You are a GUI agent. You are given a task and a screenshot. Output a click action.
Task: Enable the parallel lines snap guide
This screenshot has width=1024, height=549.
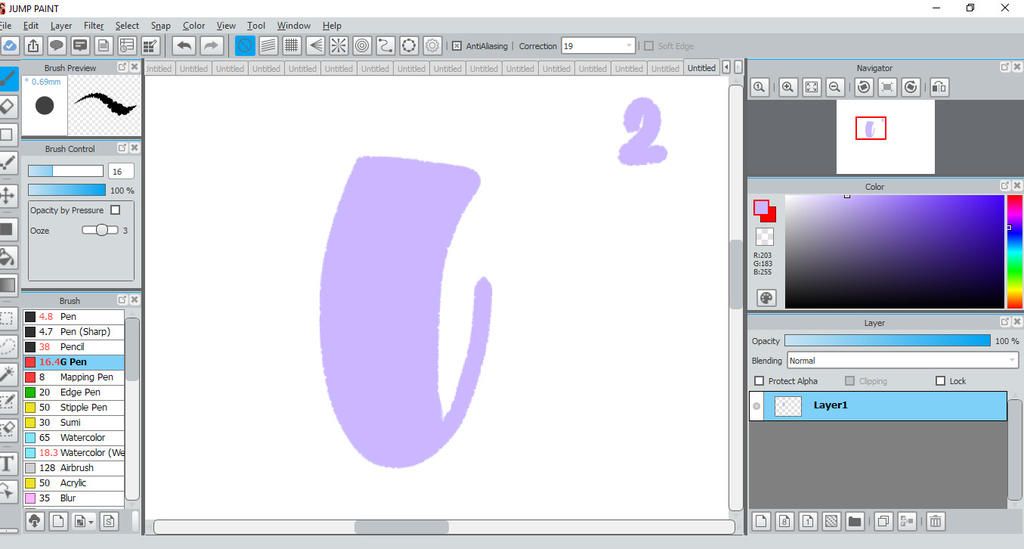[x=268, y=46]
